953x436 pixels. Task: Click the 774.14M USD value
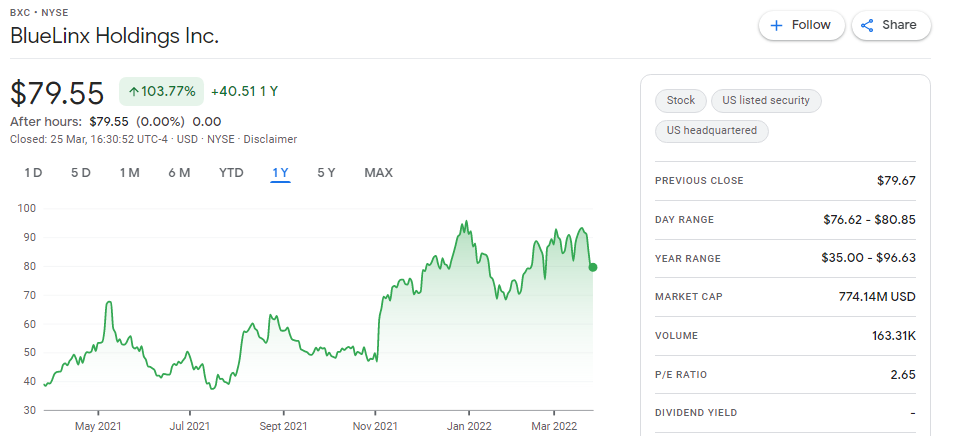877,297
